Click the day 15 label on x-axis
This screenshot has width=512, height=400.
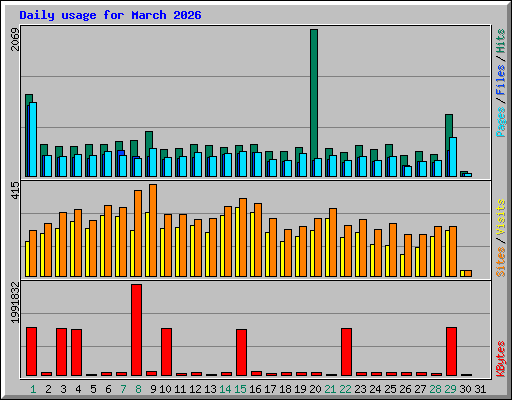(240, 389)
